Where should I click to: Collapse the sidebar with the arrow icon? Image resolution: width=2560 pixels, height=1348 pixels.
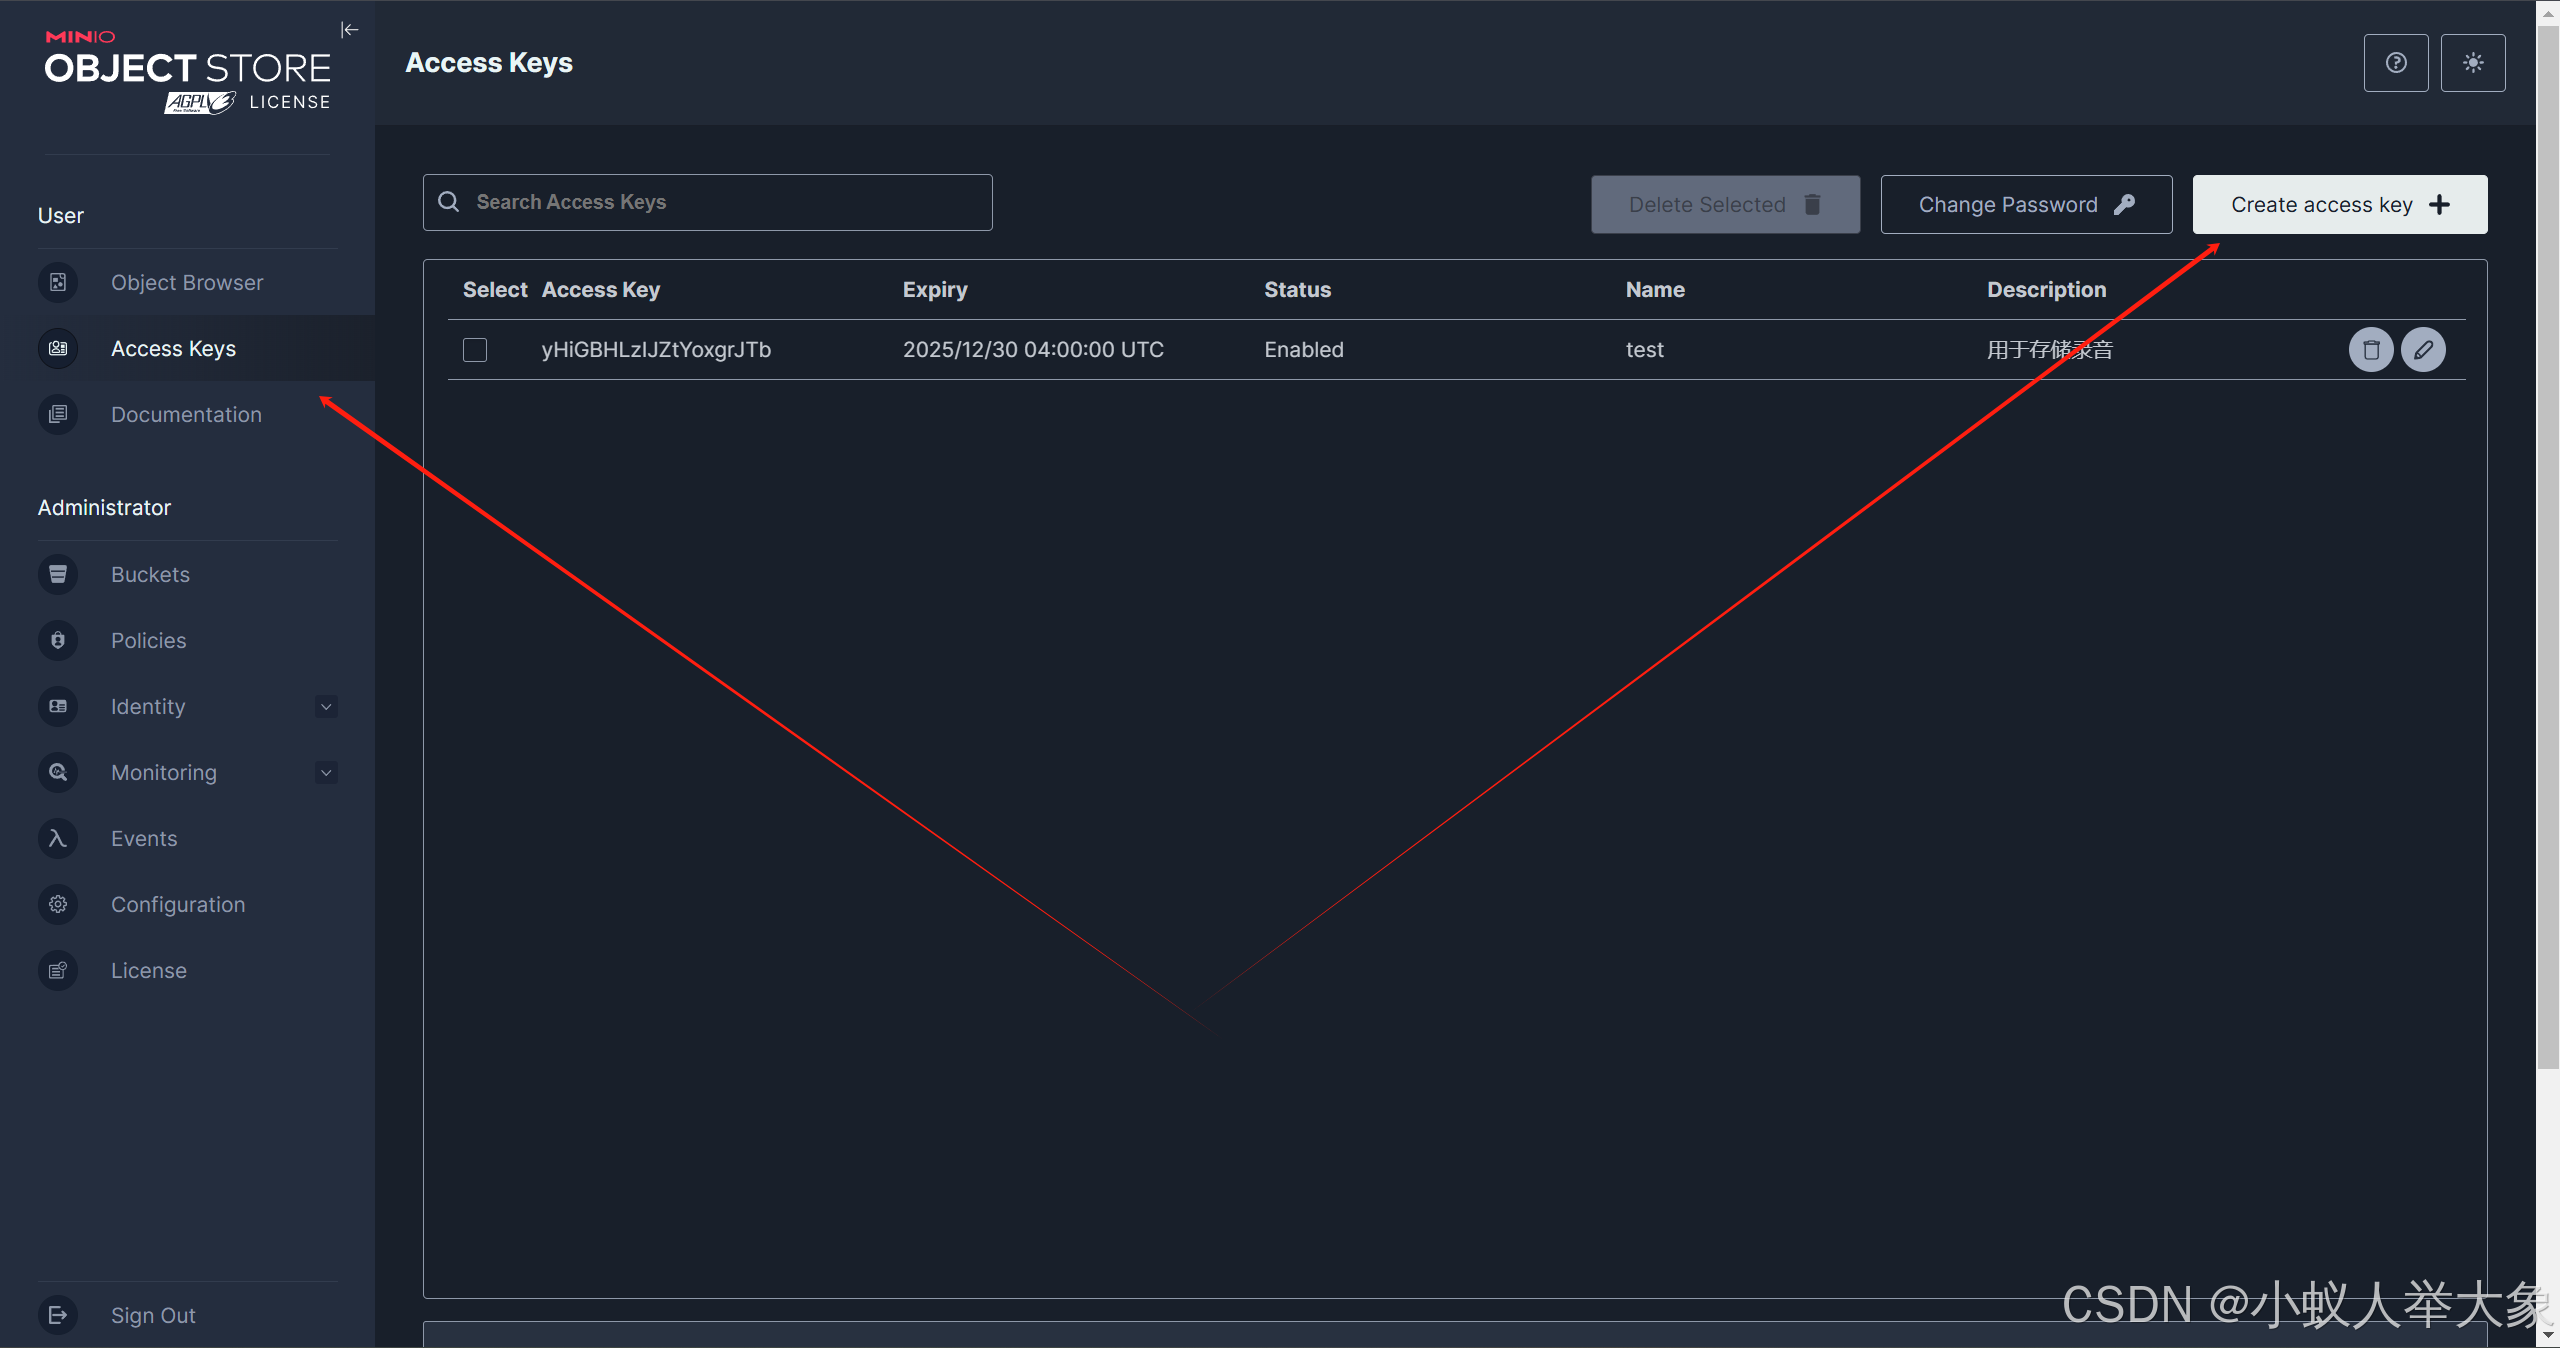(349, 30)
